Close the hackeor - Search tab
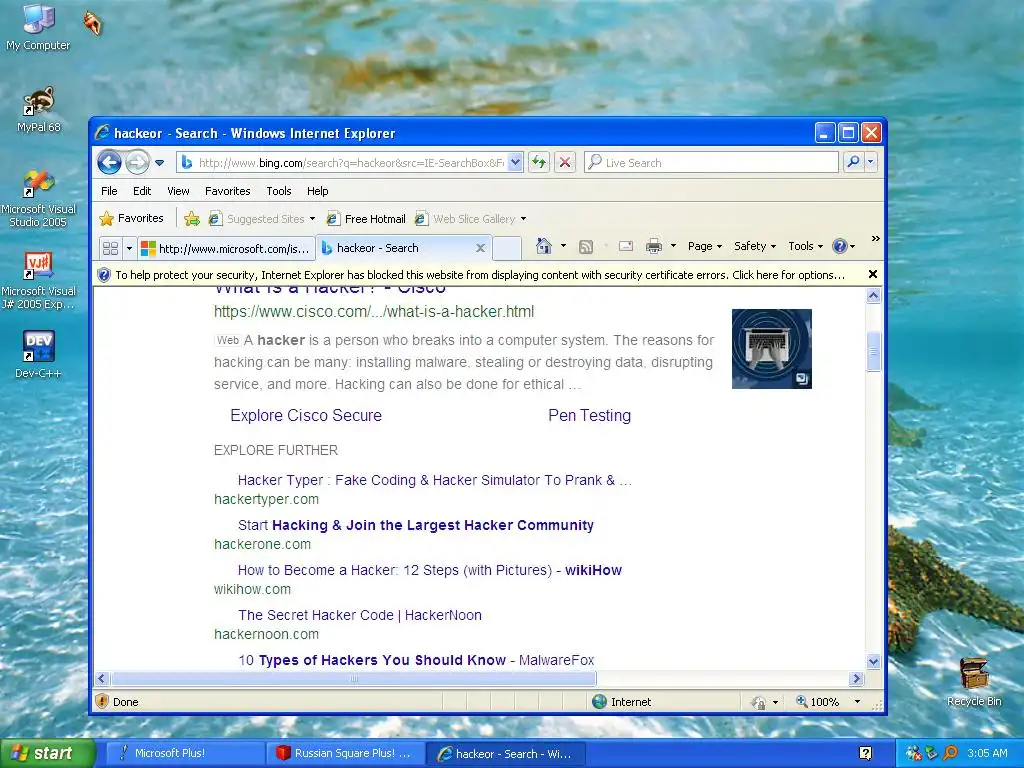 [481, 248]
